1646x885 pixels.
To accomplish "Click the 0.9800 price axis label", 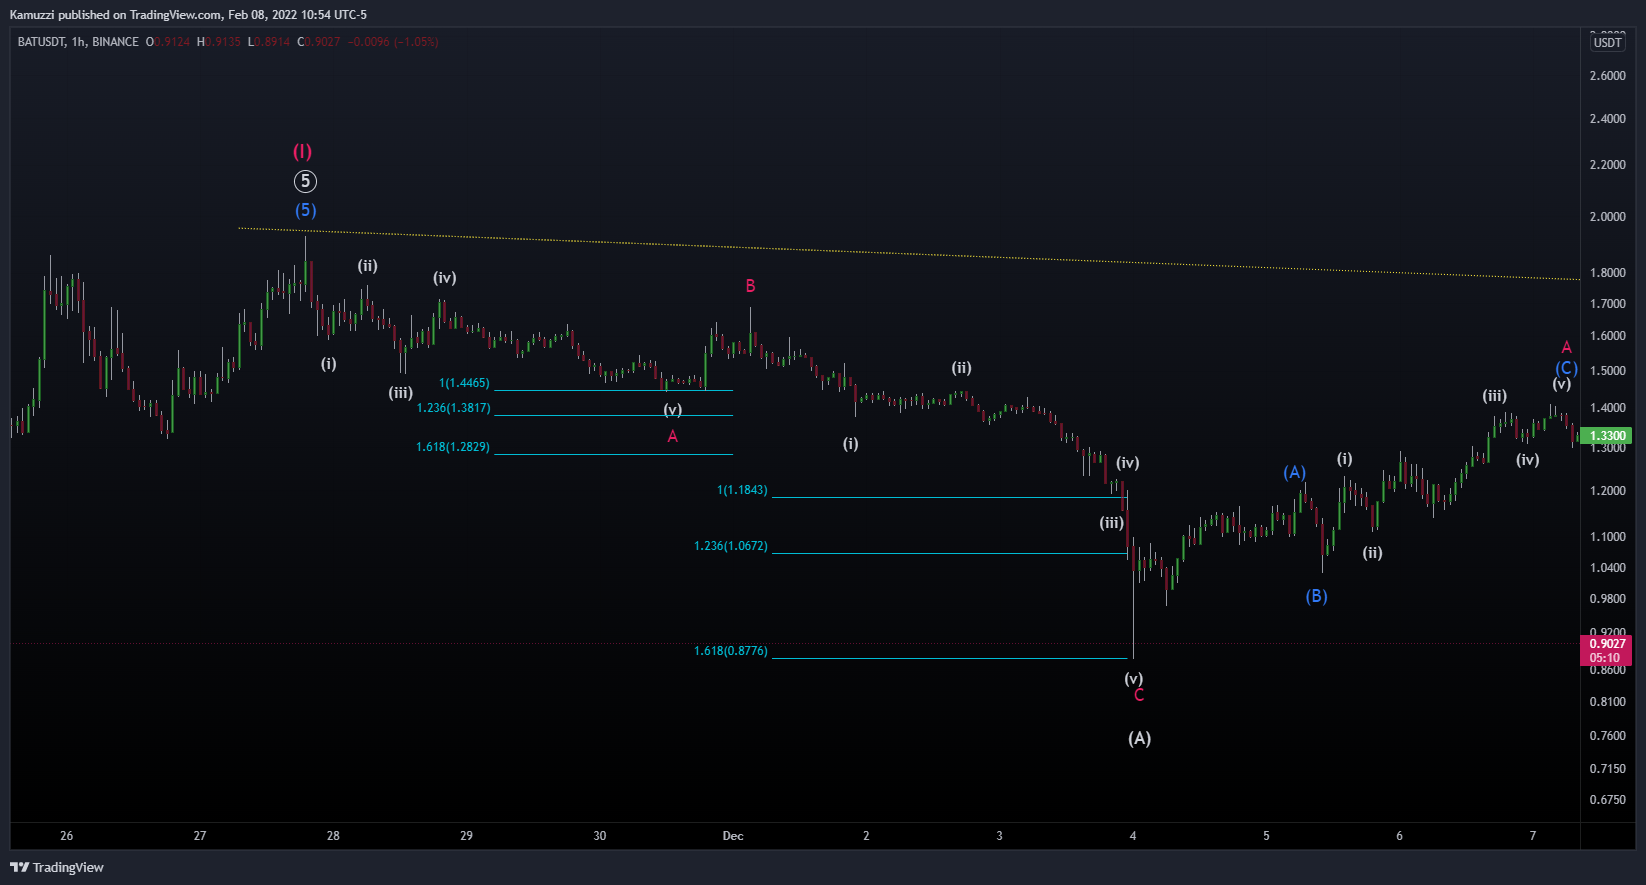I will click(1607, 599).
